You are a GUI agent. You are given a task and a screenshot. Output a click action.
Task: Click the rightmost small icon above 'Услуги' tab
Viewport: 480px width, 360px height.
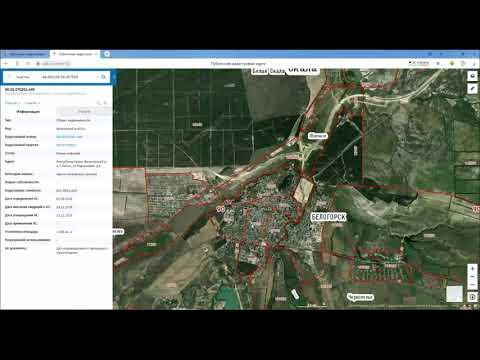(x=106, y=103)
